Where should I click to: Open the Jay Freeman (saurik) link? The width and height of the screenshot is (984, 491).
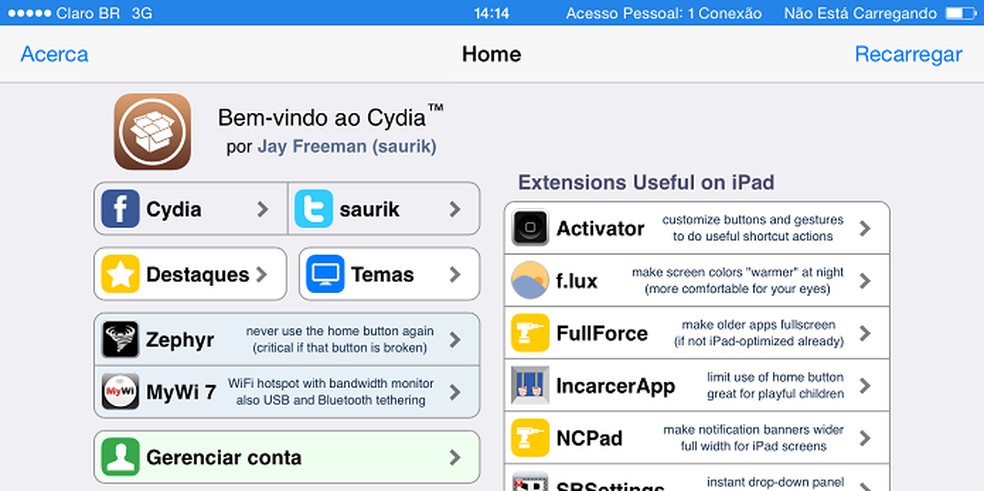coord(347,147)
